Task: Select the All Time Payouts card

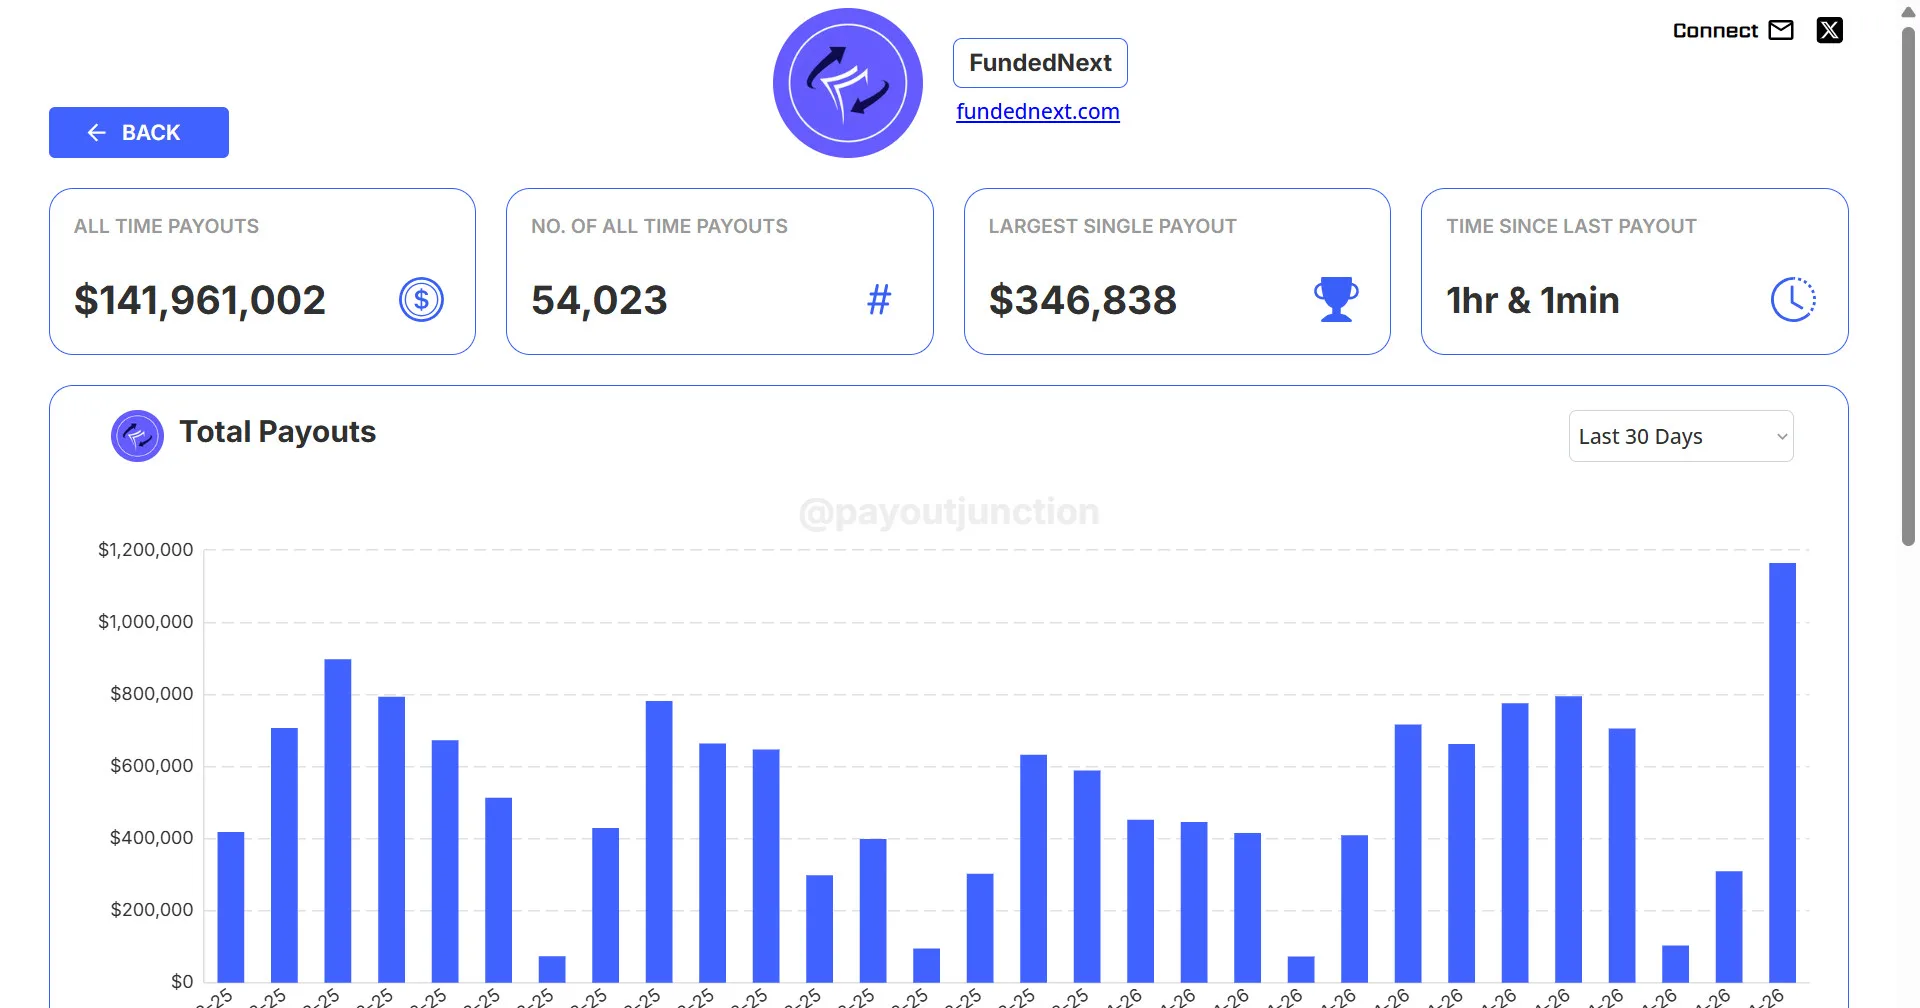Action: (262, 271)
